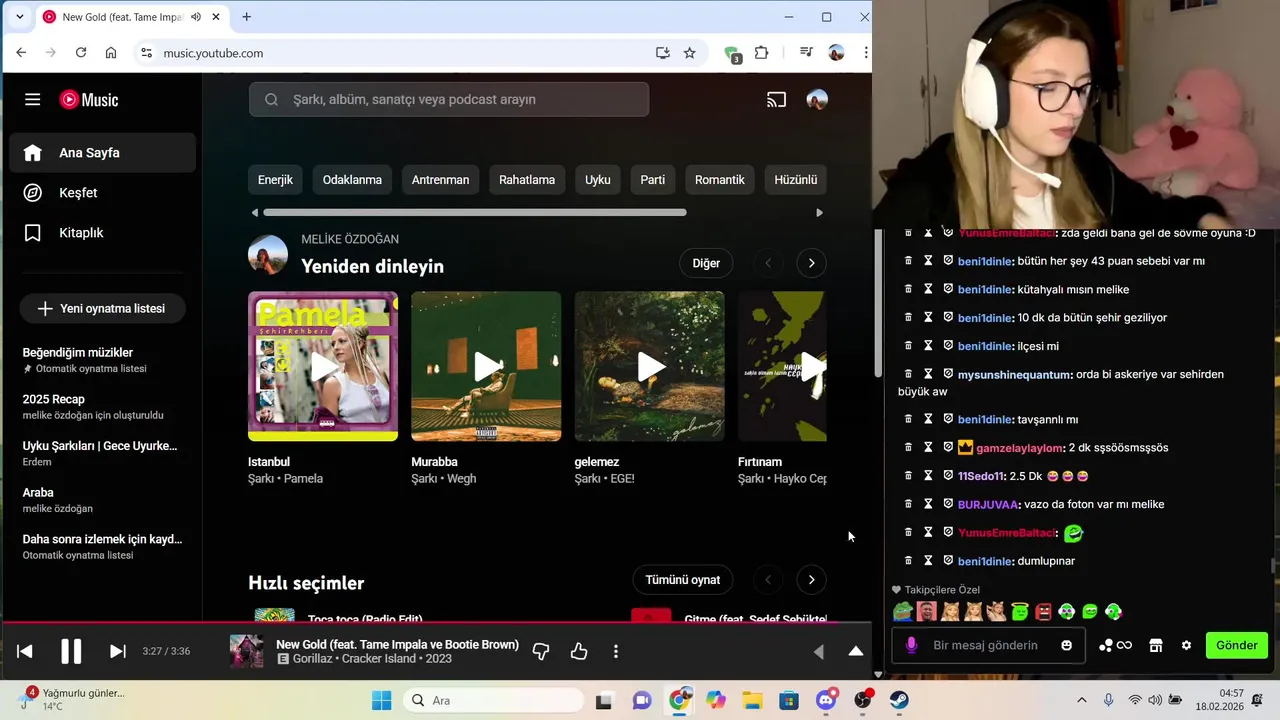Go to the previous track
The width and height of the screenshot is (1280, 720).
[x=25, y=652]
